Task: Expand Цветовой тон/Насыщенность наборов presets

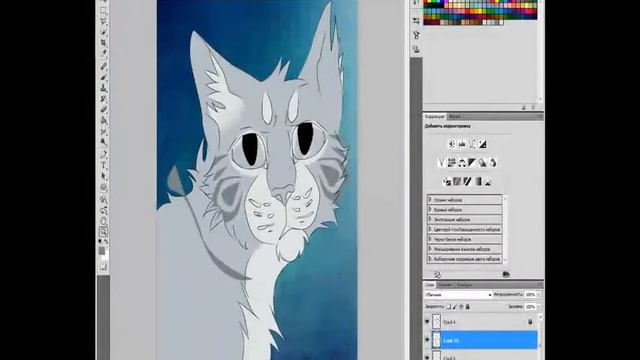Action: coord(430,229)
